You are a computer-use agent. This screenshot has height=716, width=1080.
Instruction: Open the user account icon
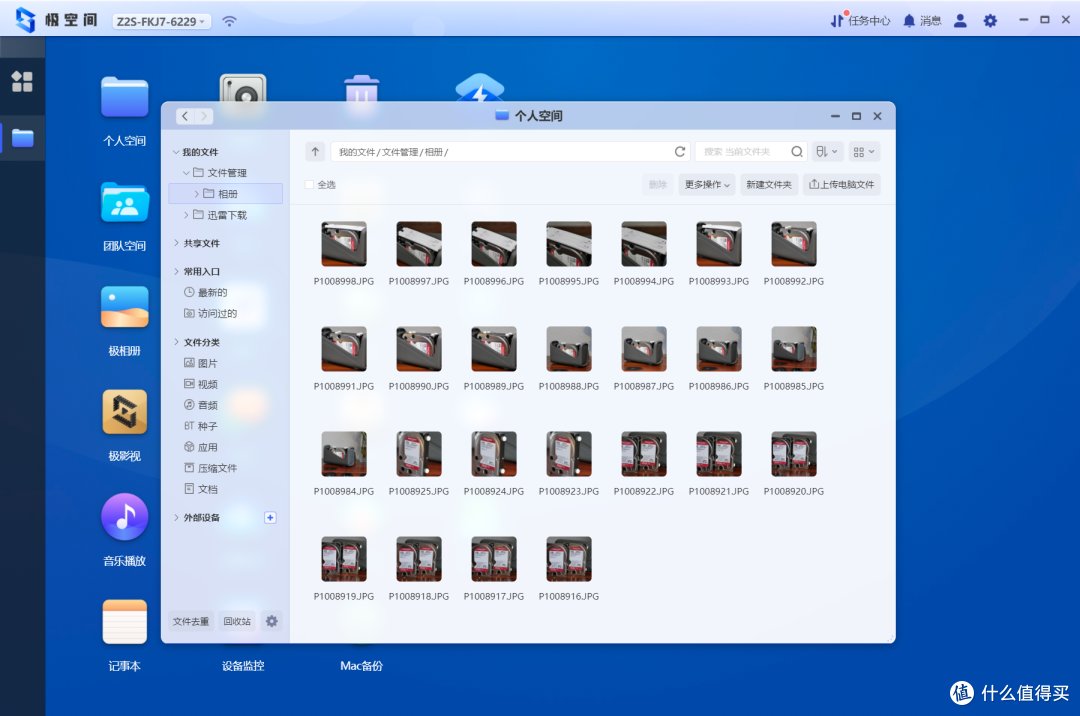pos(960,21)
